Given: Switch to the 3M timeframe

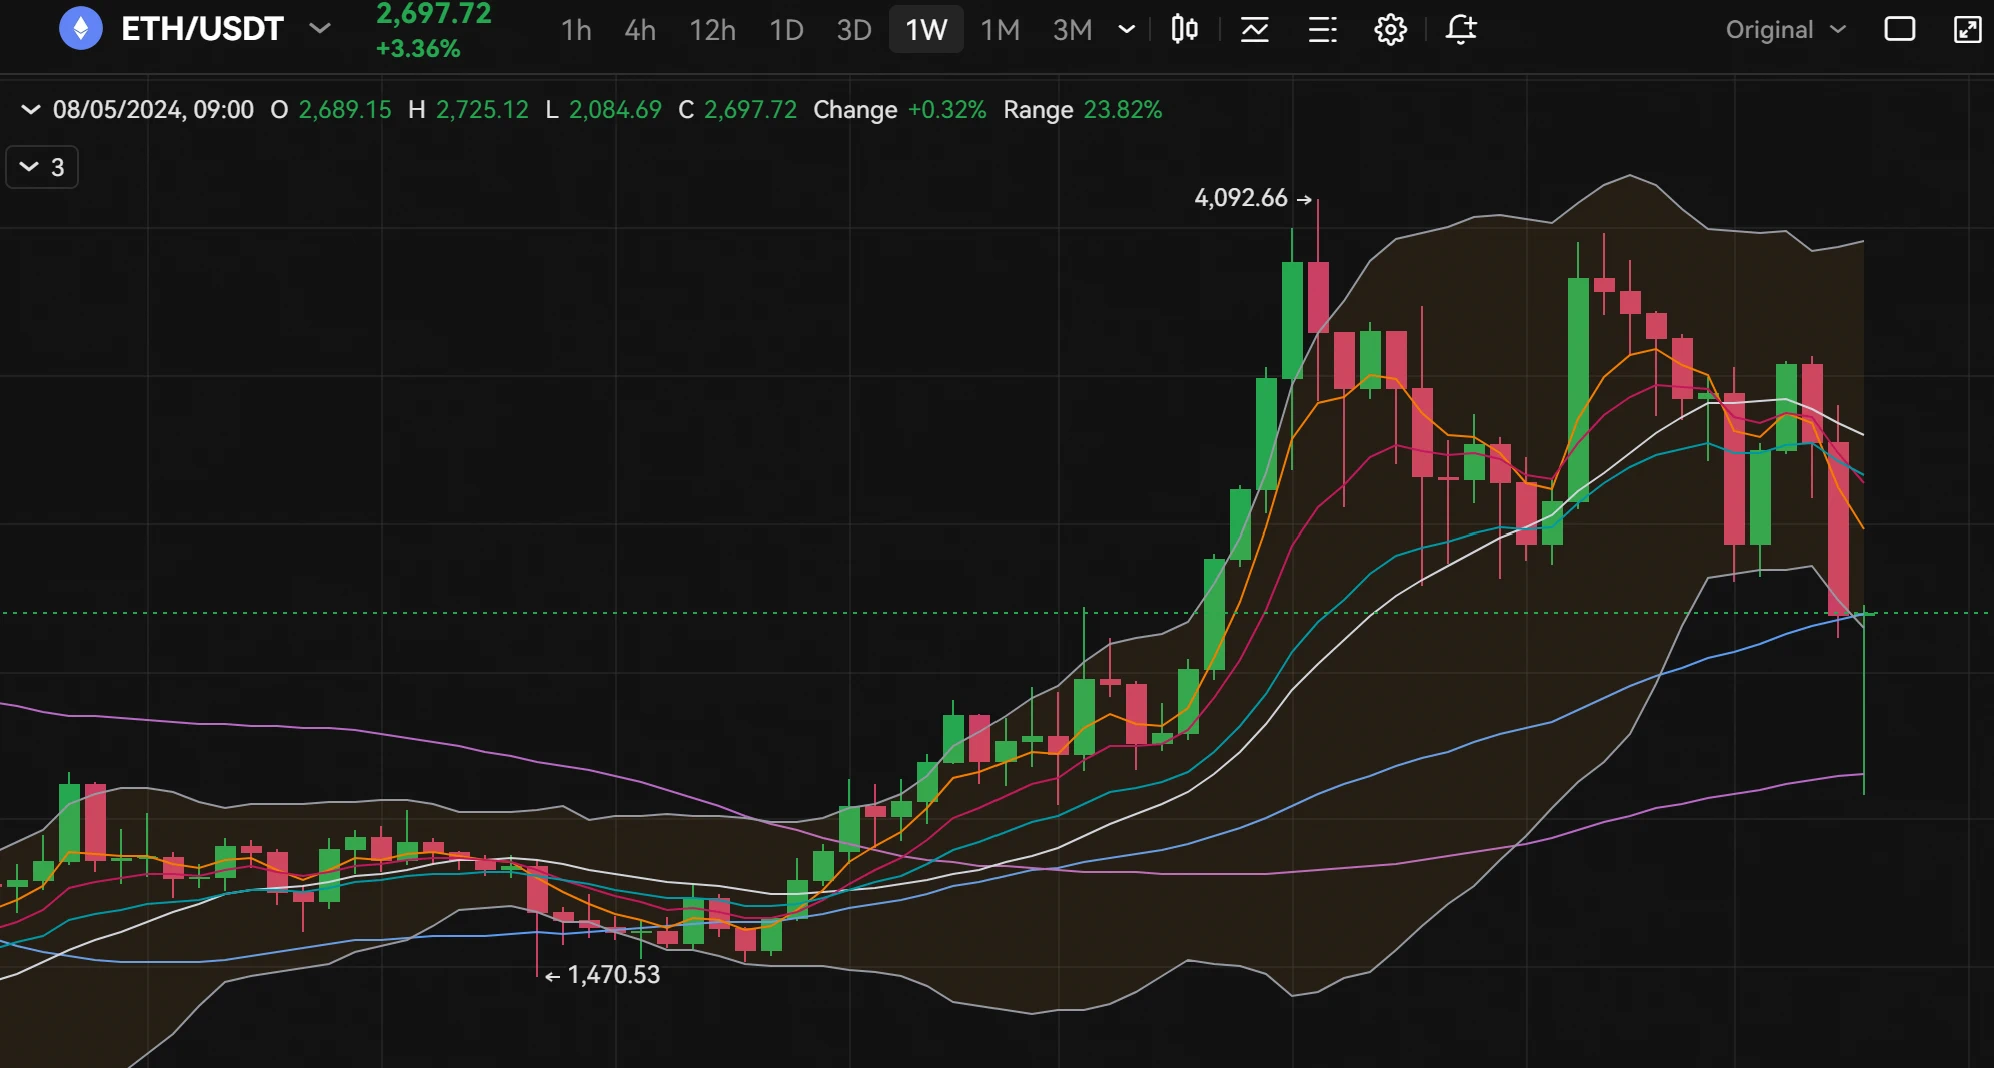Looking at the screenshot, I should pos(1072,30).
